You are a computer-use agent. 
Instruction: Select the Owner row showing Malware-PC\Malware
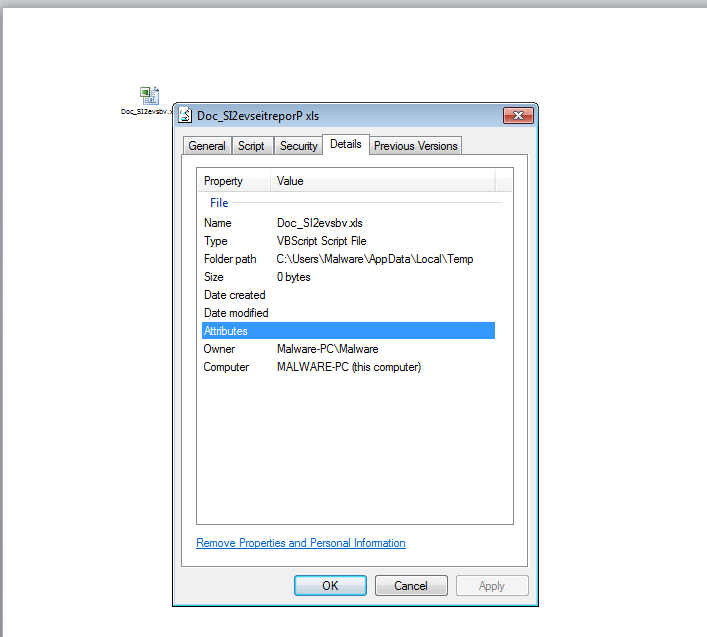coord(345,349)
